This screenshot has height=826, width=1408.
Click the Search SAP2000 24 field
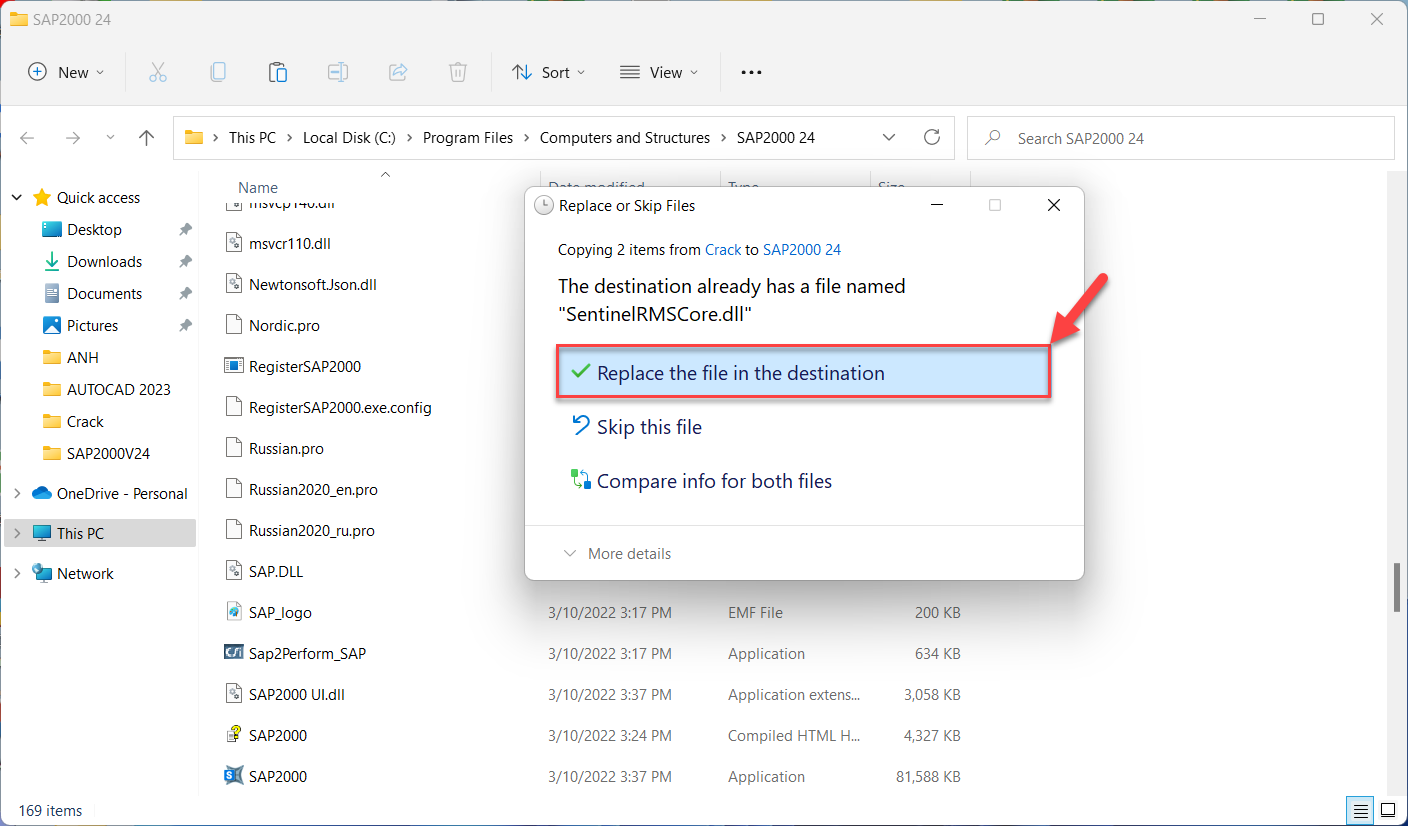point(1180,138)
